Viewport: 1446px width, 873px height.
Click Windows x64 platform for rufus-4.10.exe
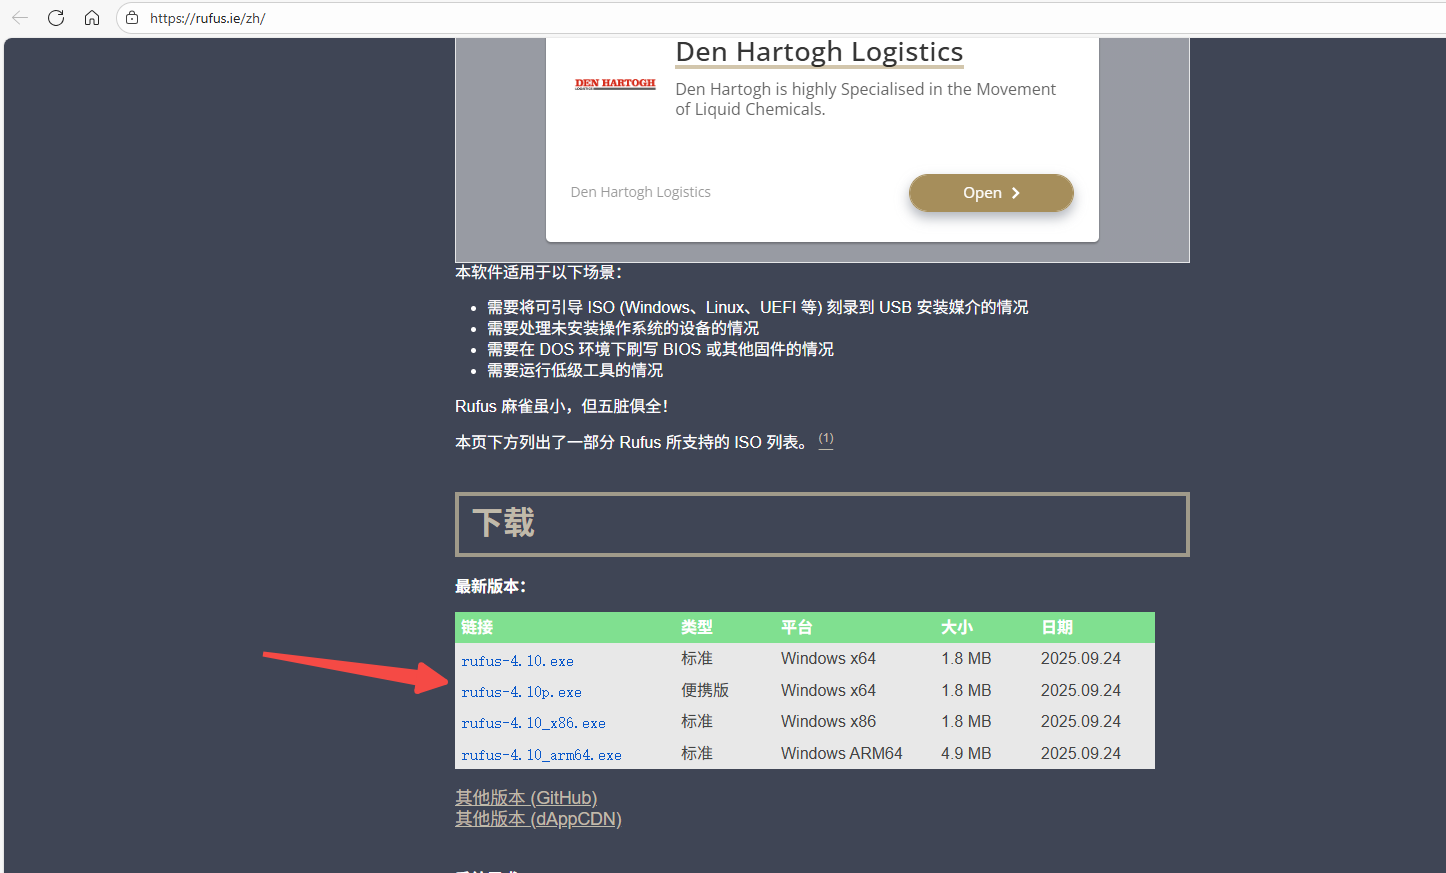828,658
